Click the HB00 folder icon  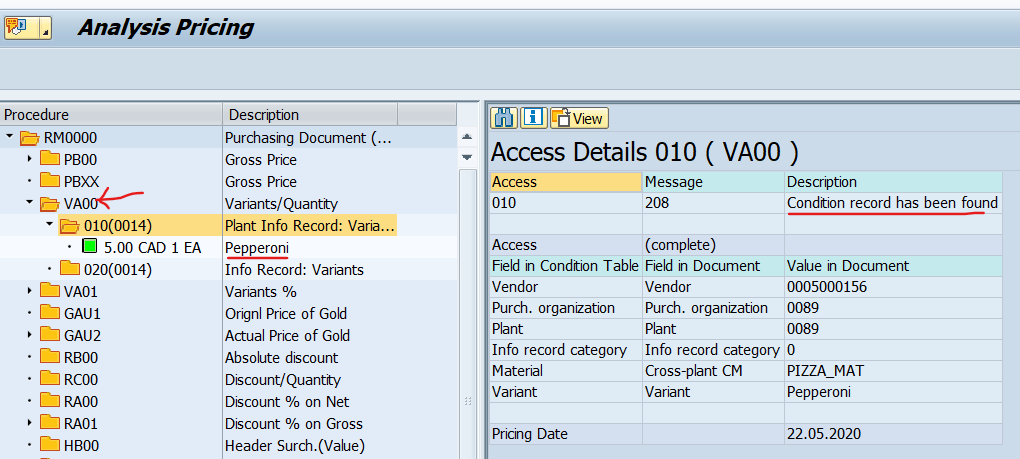[50, 445]
